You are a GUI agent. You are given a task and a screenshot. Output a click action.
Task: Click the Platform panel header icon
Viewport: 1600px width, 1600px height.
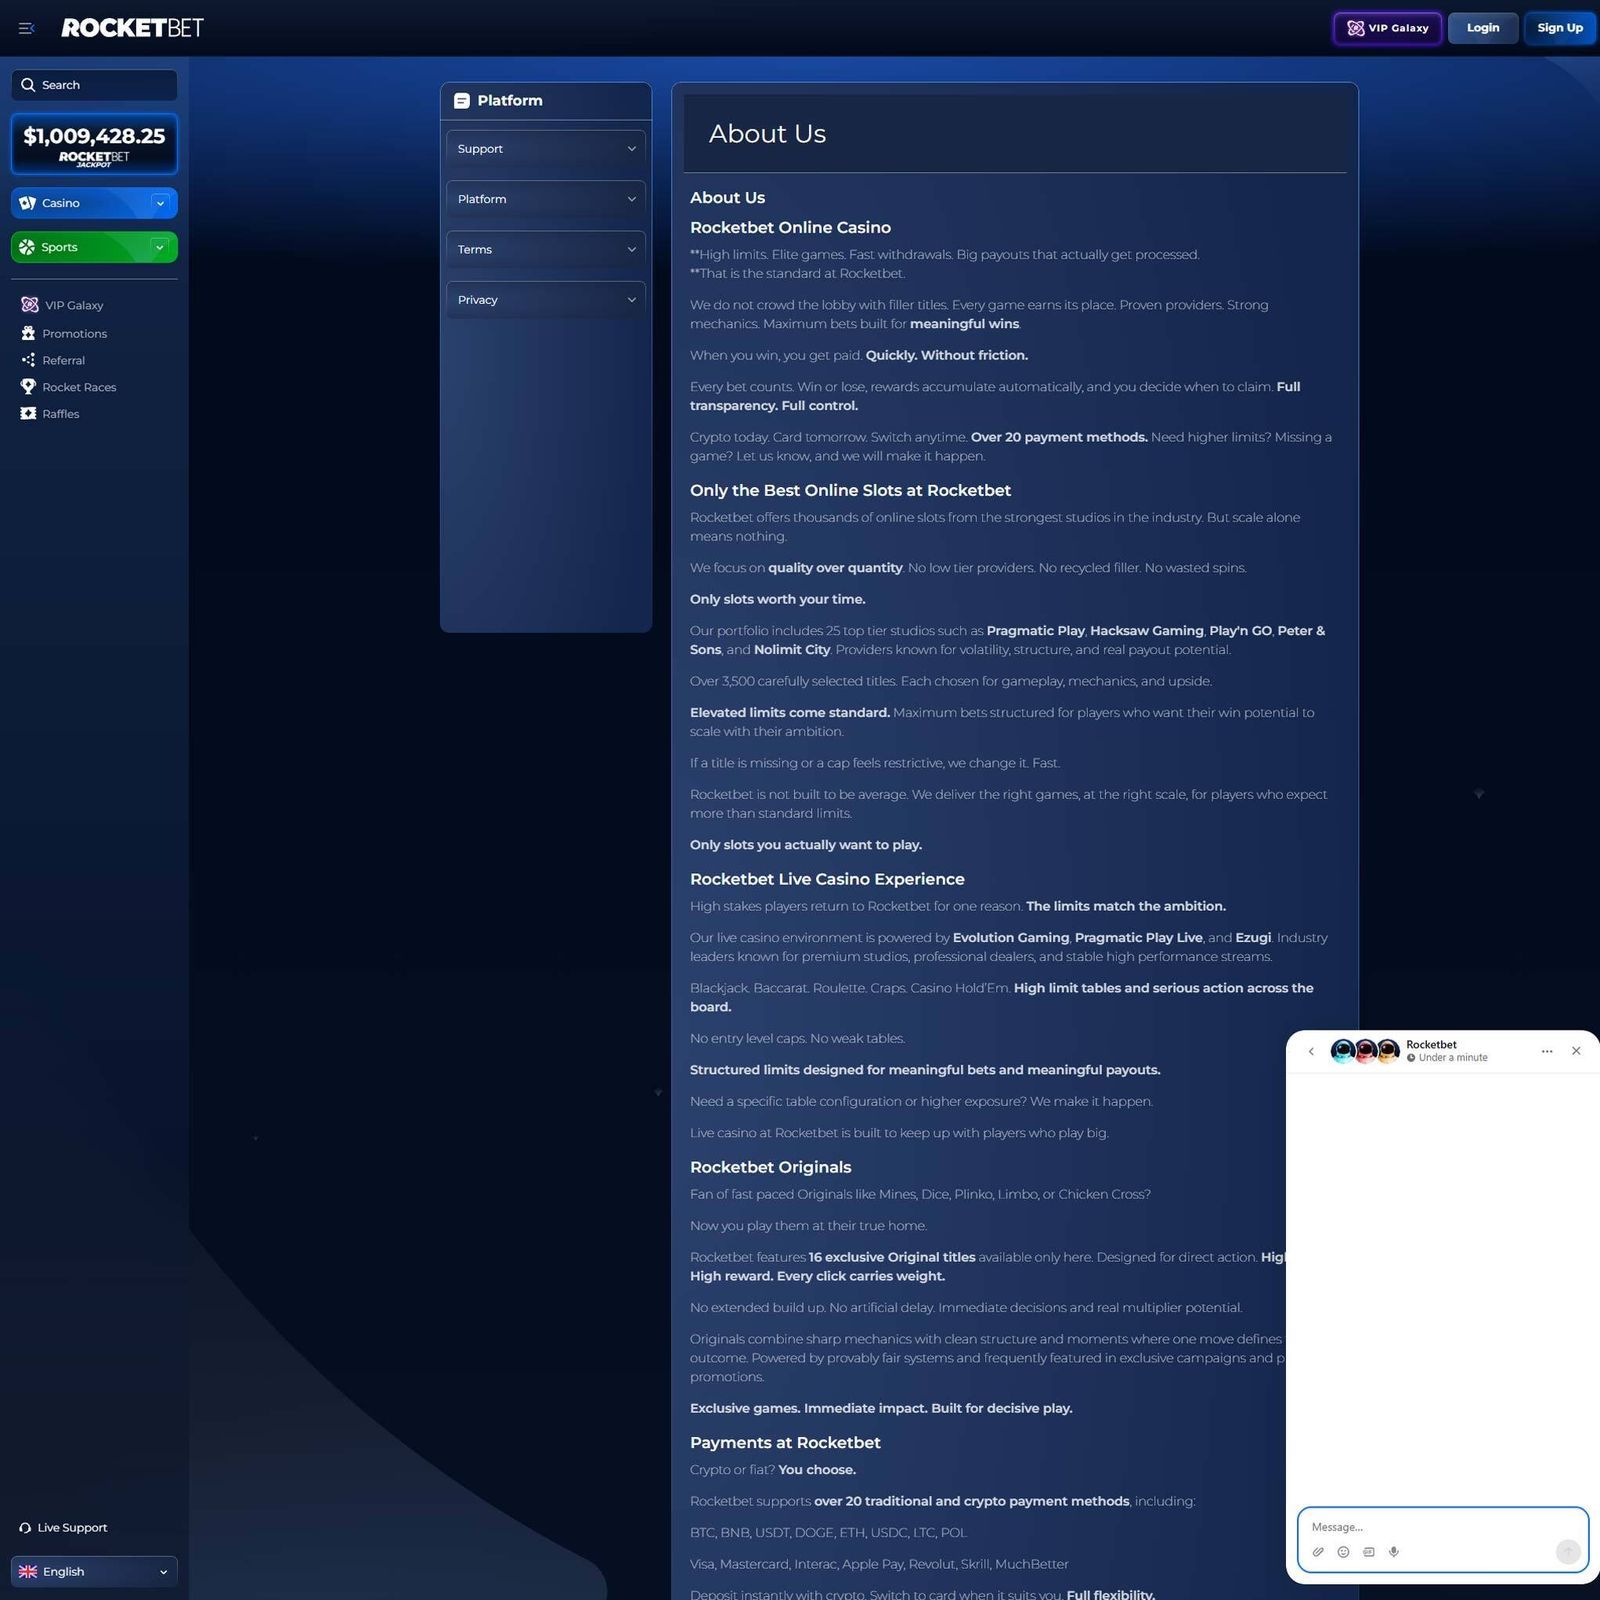(x=462, y=101)
